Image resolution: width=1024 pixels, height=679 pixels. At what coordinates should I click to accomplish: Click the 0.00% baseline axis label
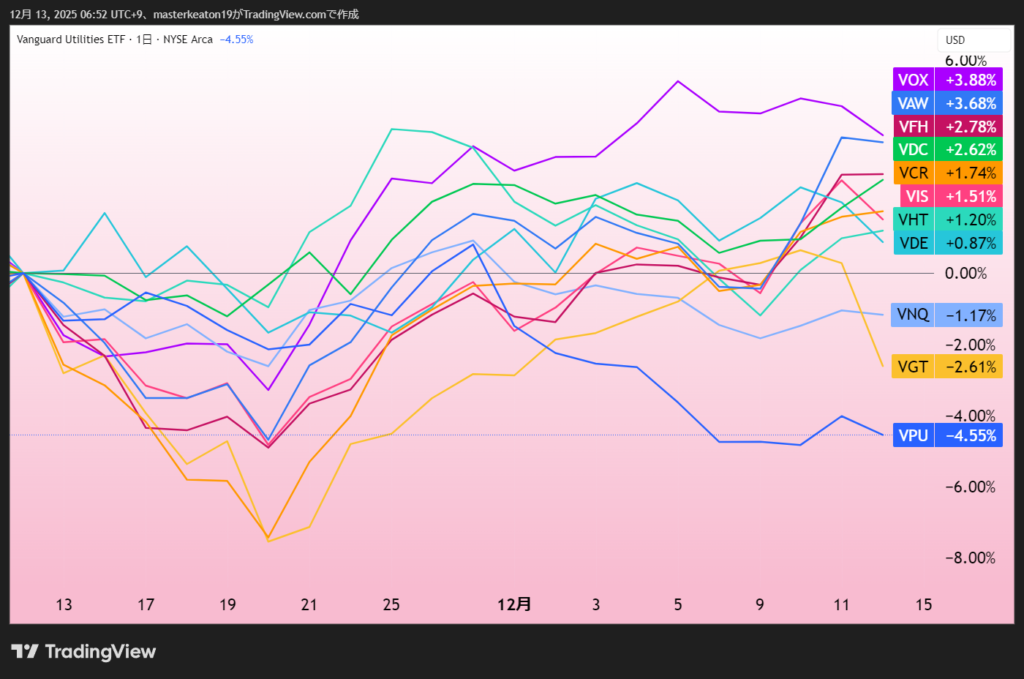(x=966, y=273)
